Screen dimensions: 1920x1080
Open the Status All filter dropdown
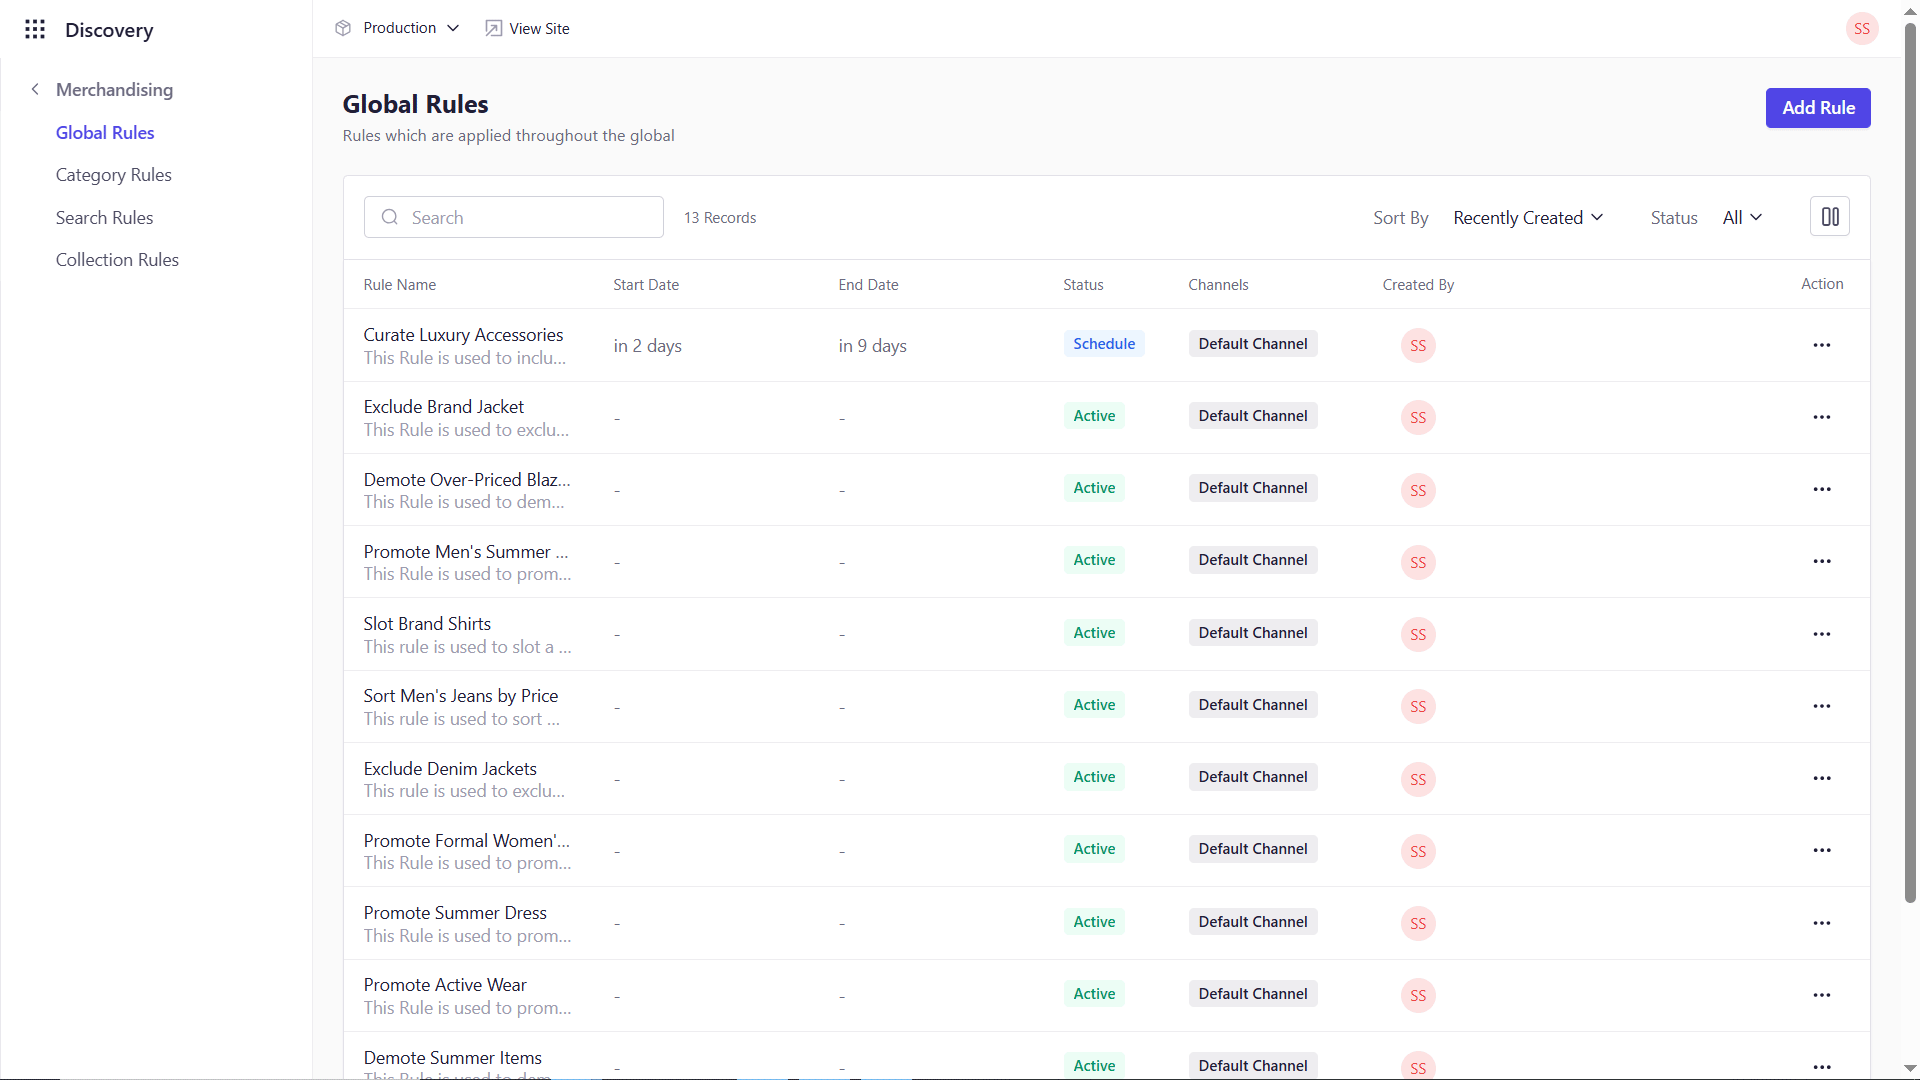(1741, 218)
